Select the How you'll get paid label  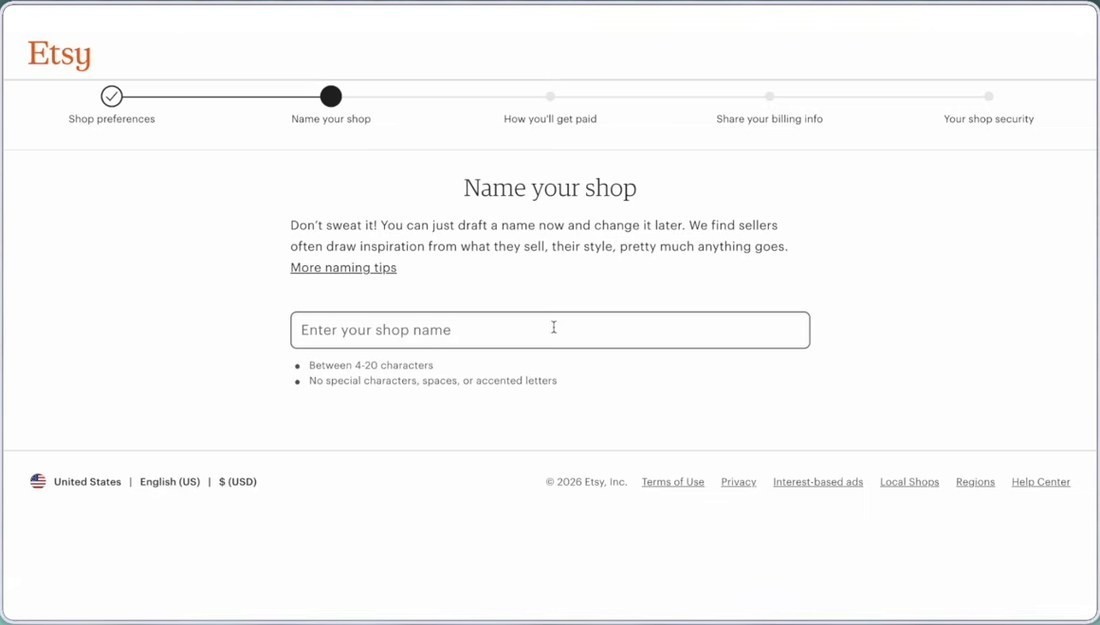click(x=550, y=119)
